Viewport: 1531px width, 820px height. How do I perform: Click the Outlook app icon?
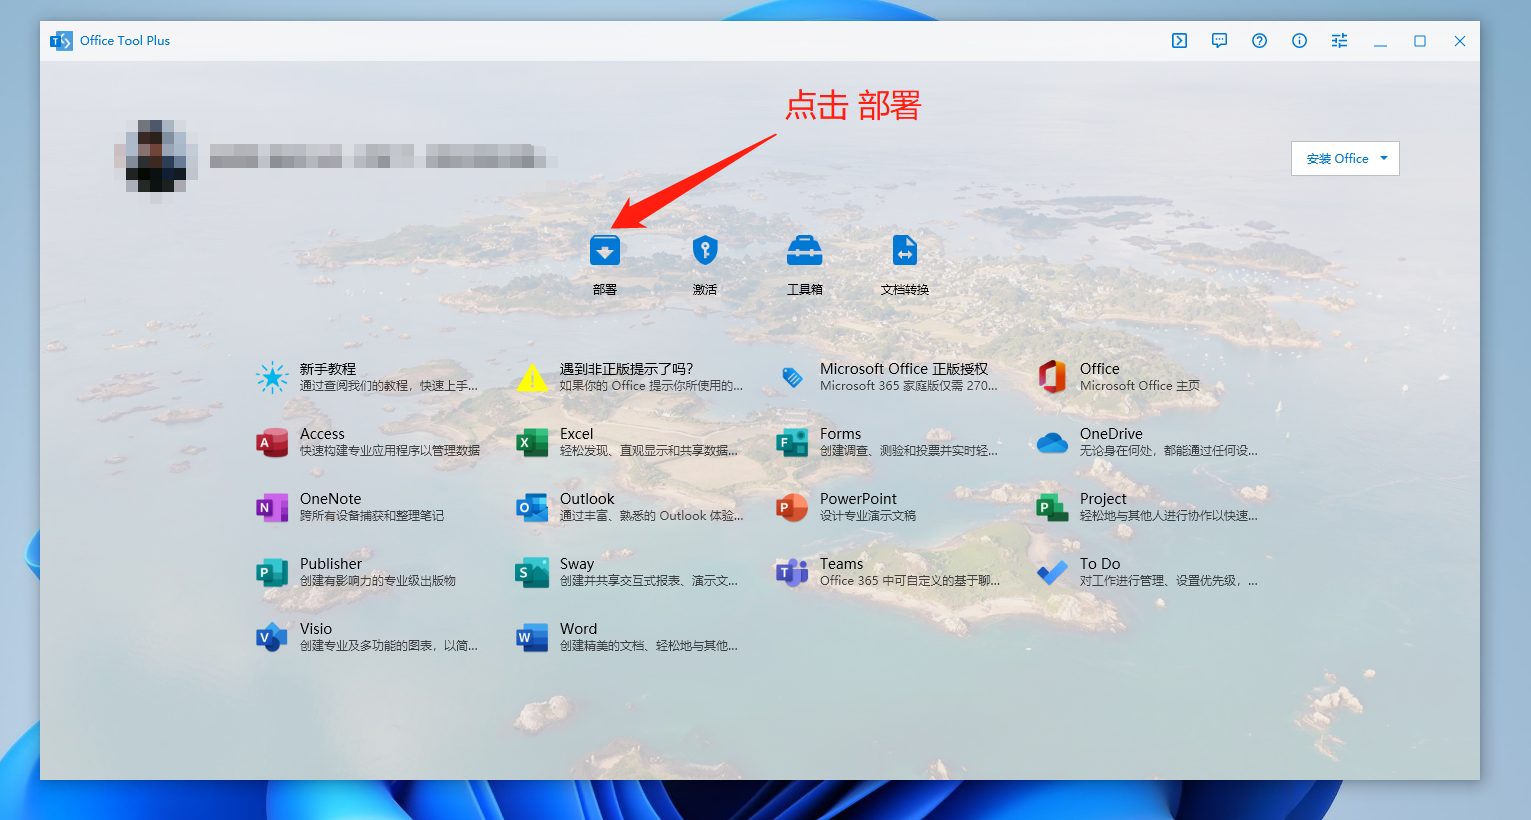532,508
